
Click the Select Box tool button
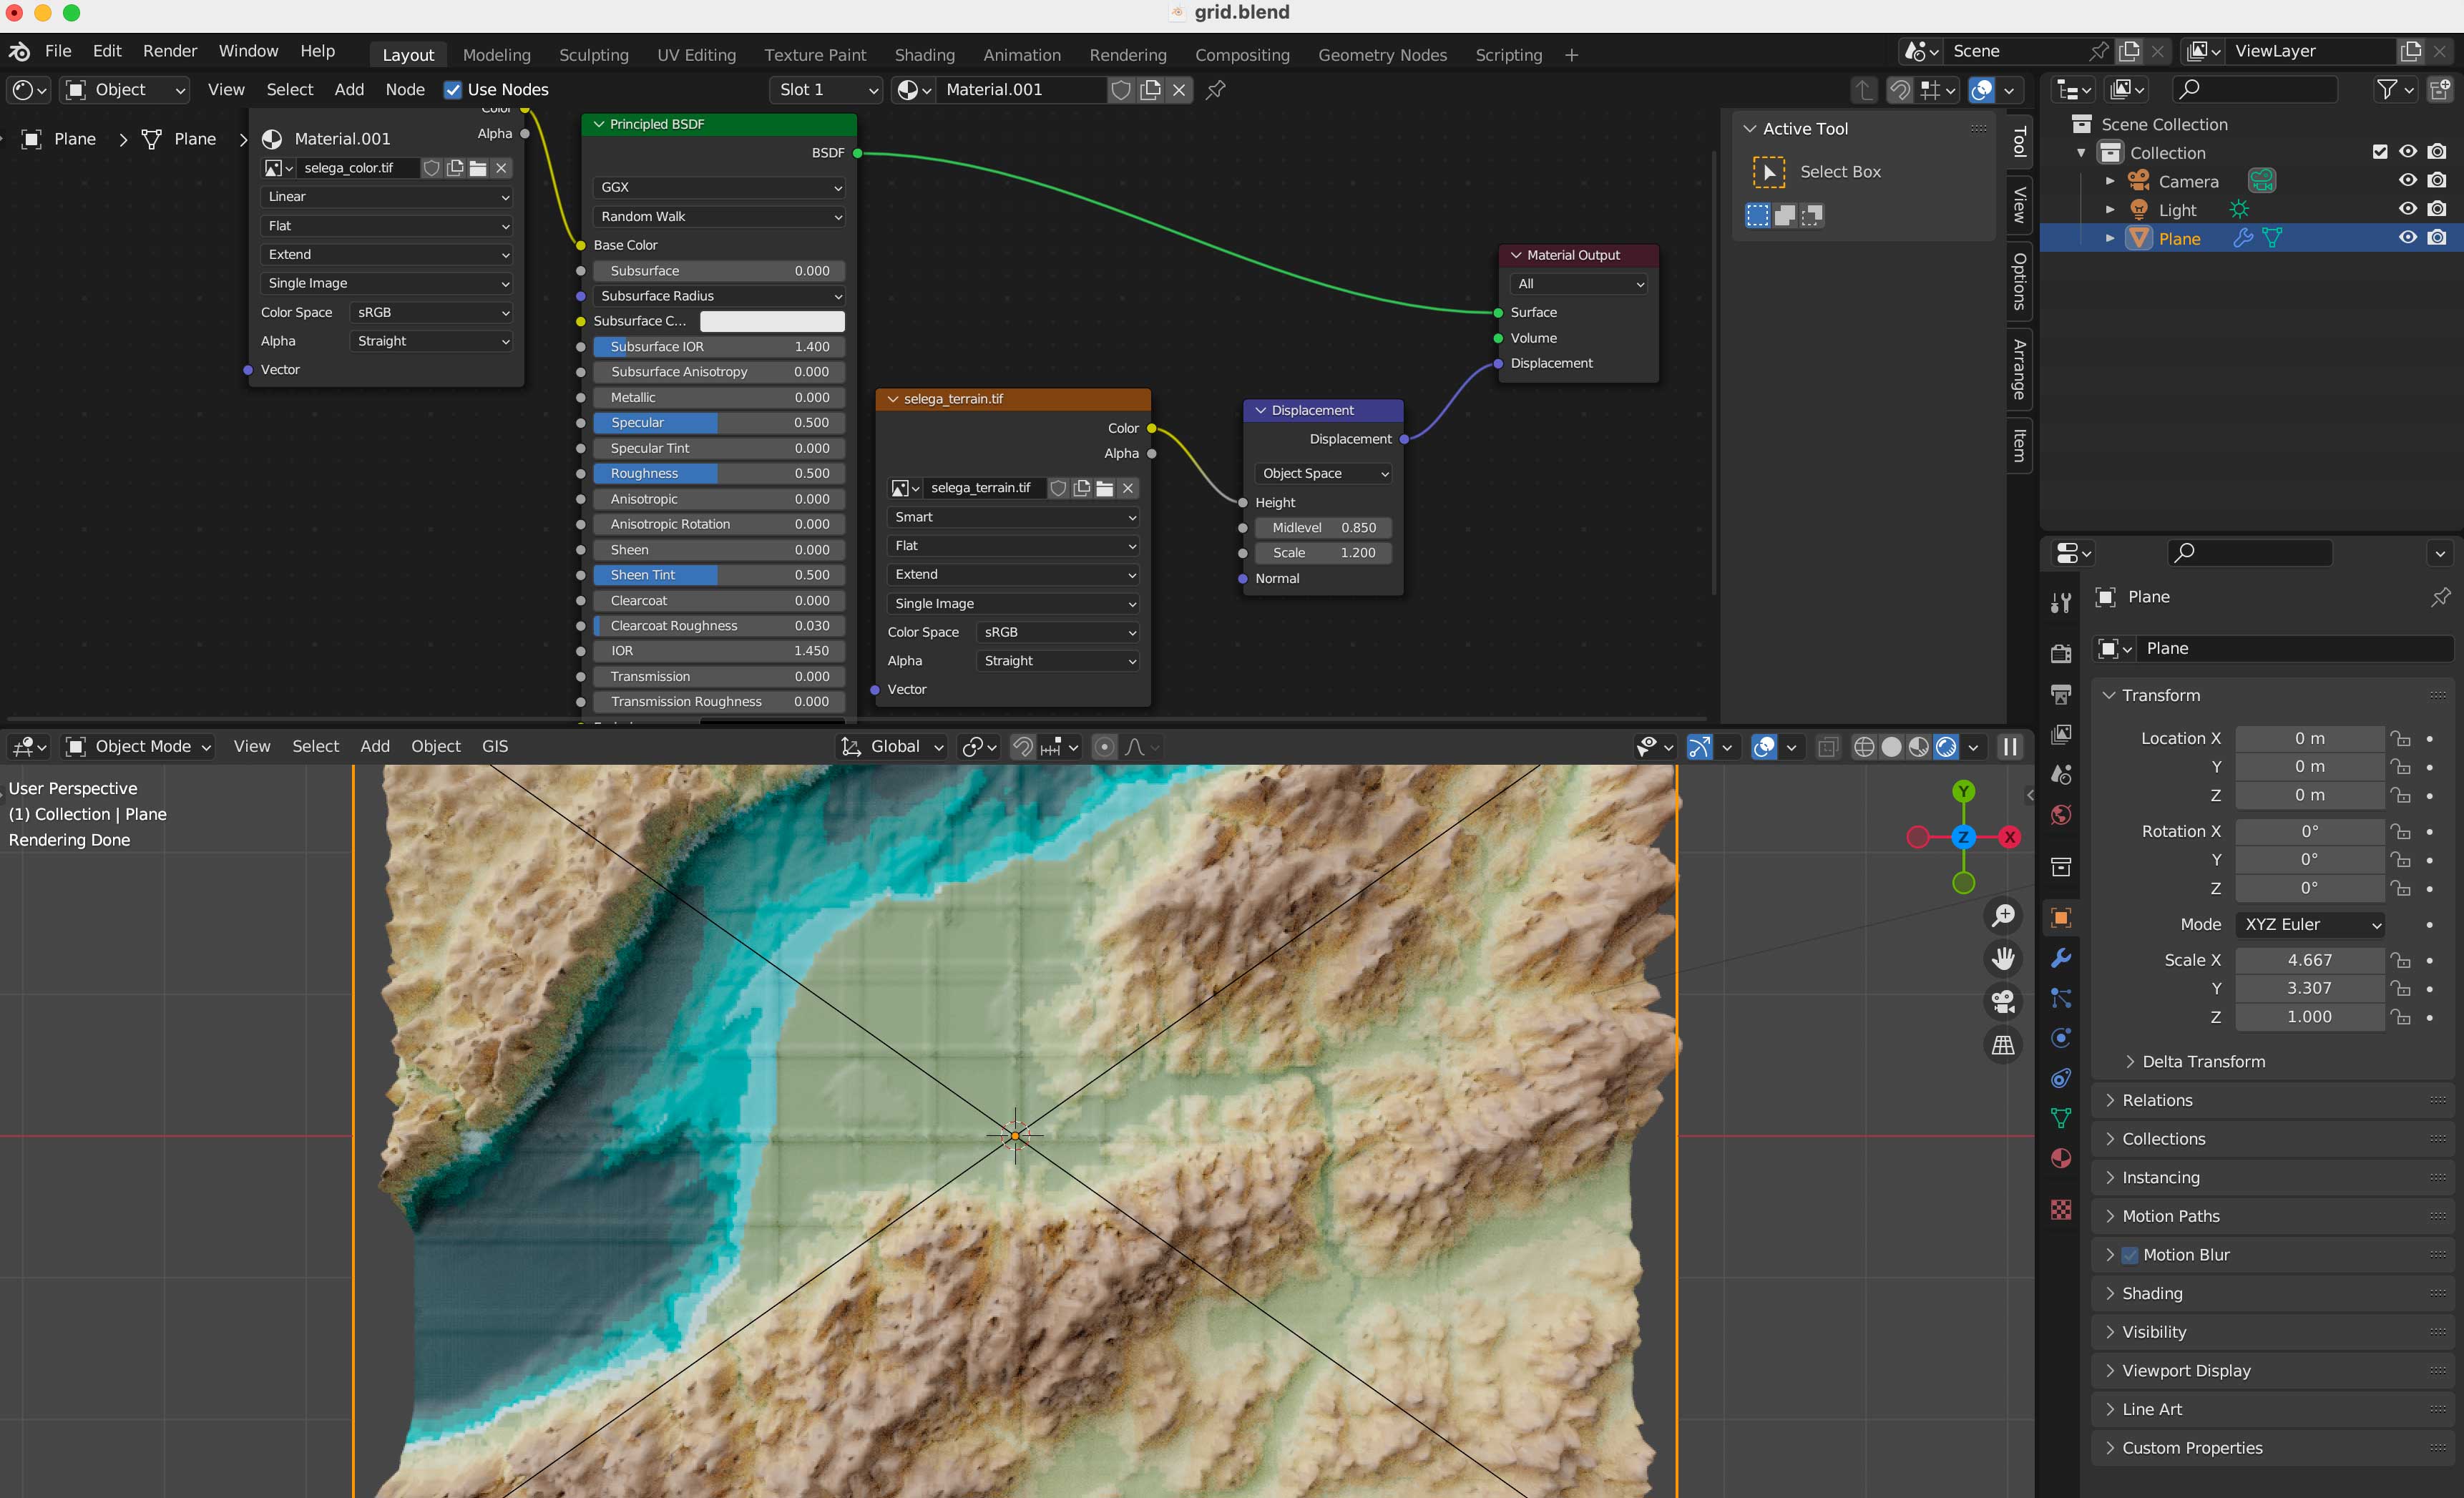coord(1768,172)
